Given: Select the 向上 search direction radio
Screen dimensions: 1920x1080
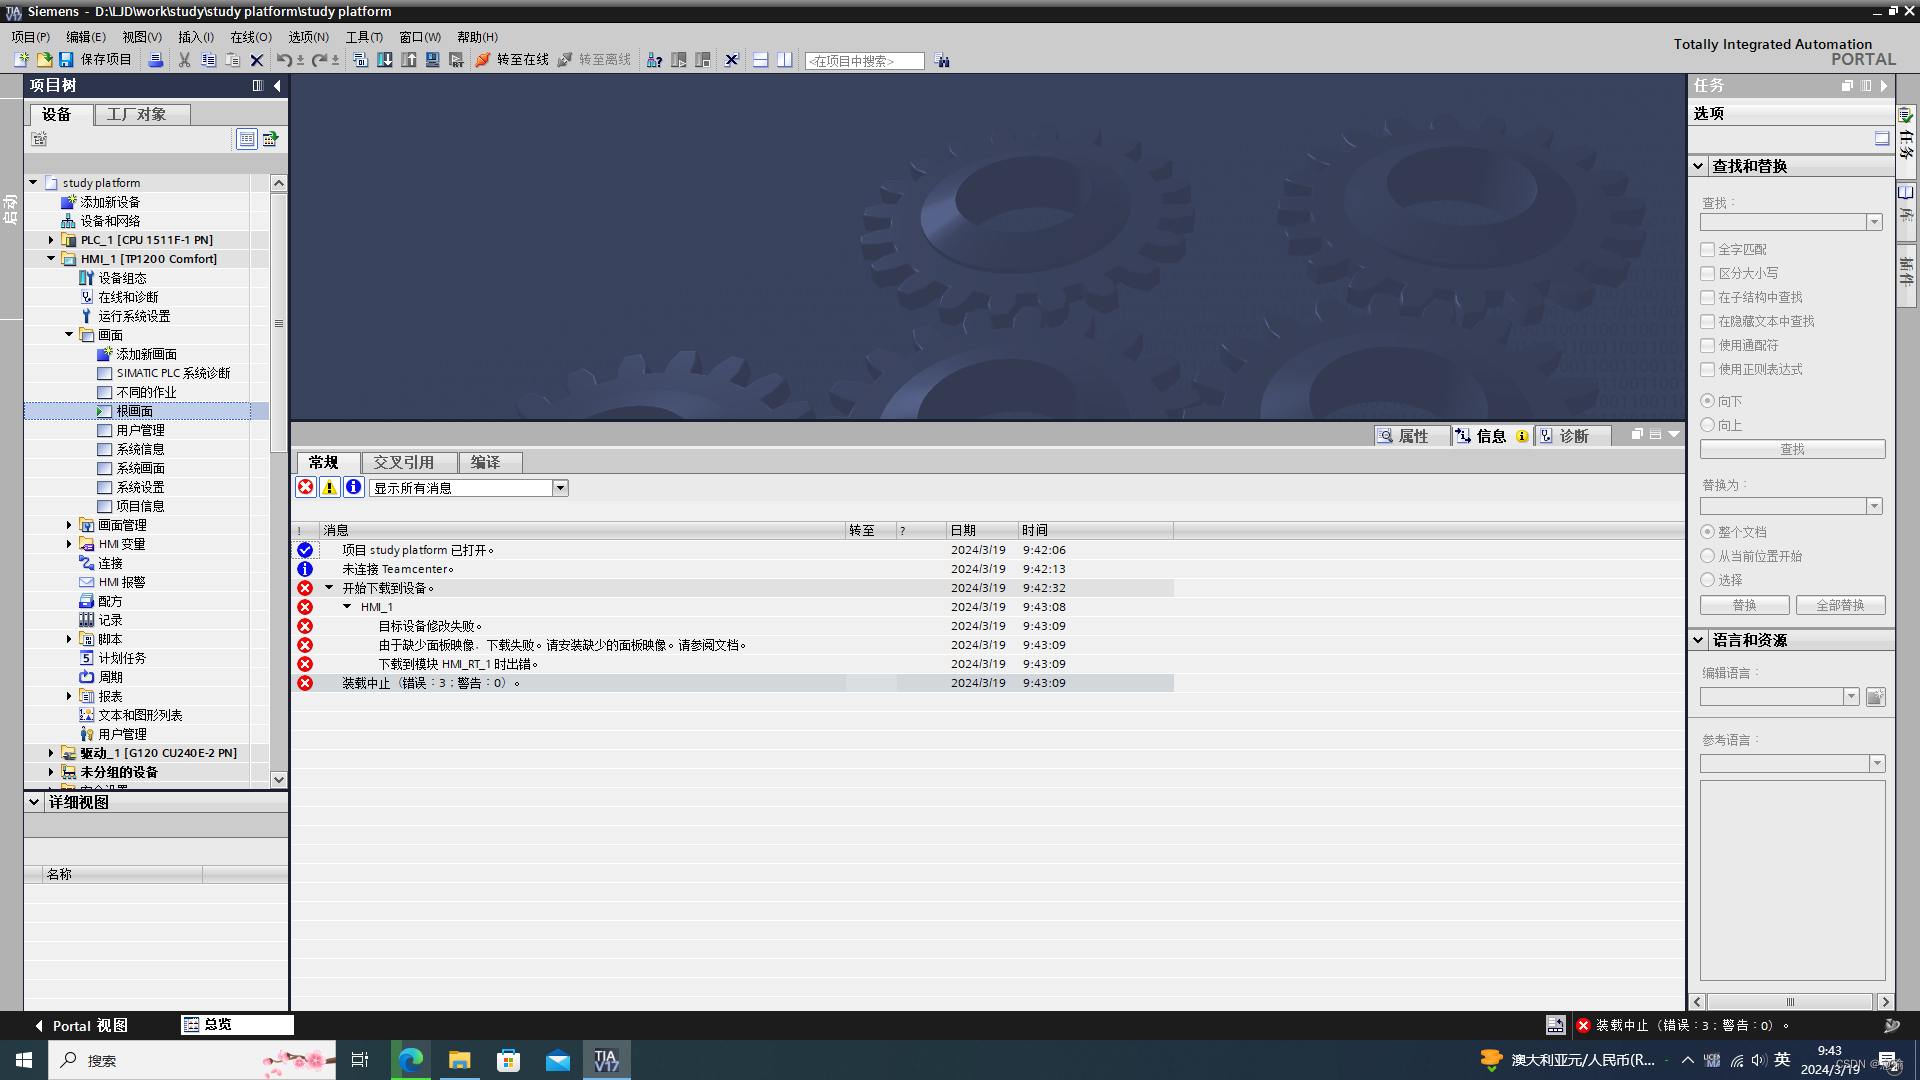Looking at the screenshot, I should [1708, 425].
